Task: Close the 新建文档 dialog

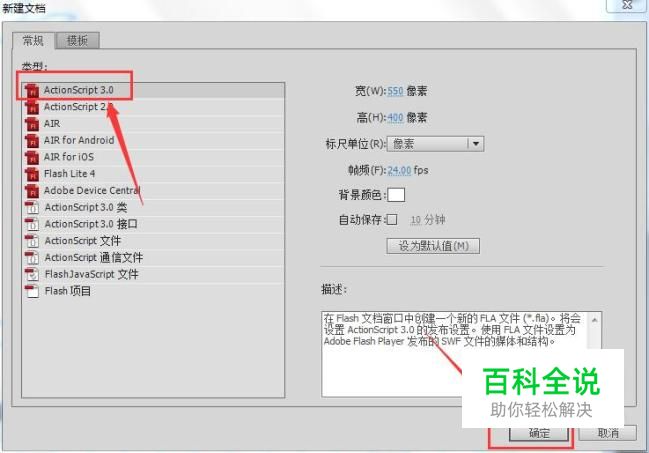Action: click(x=627, y=5)
